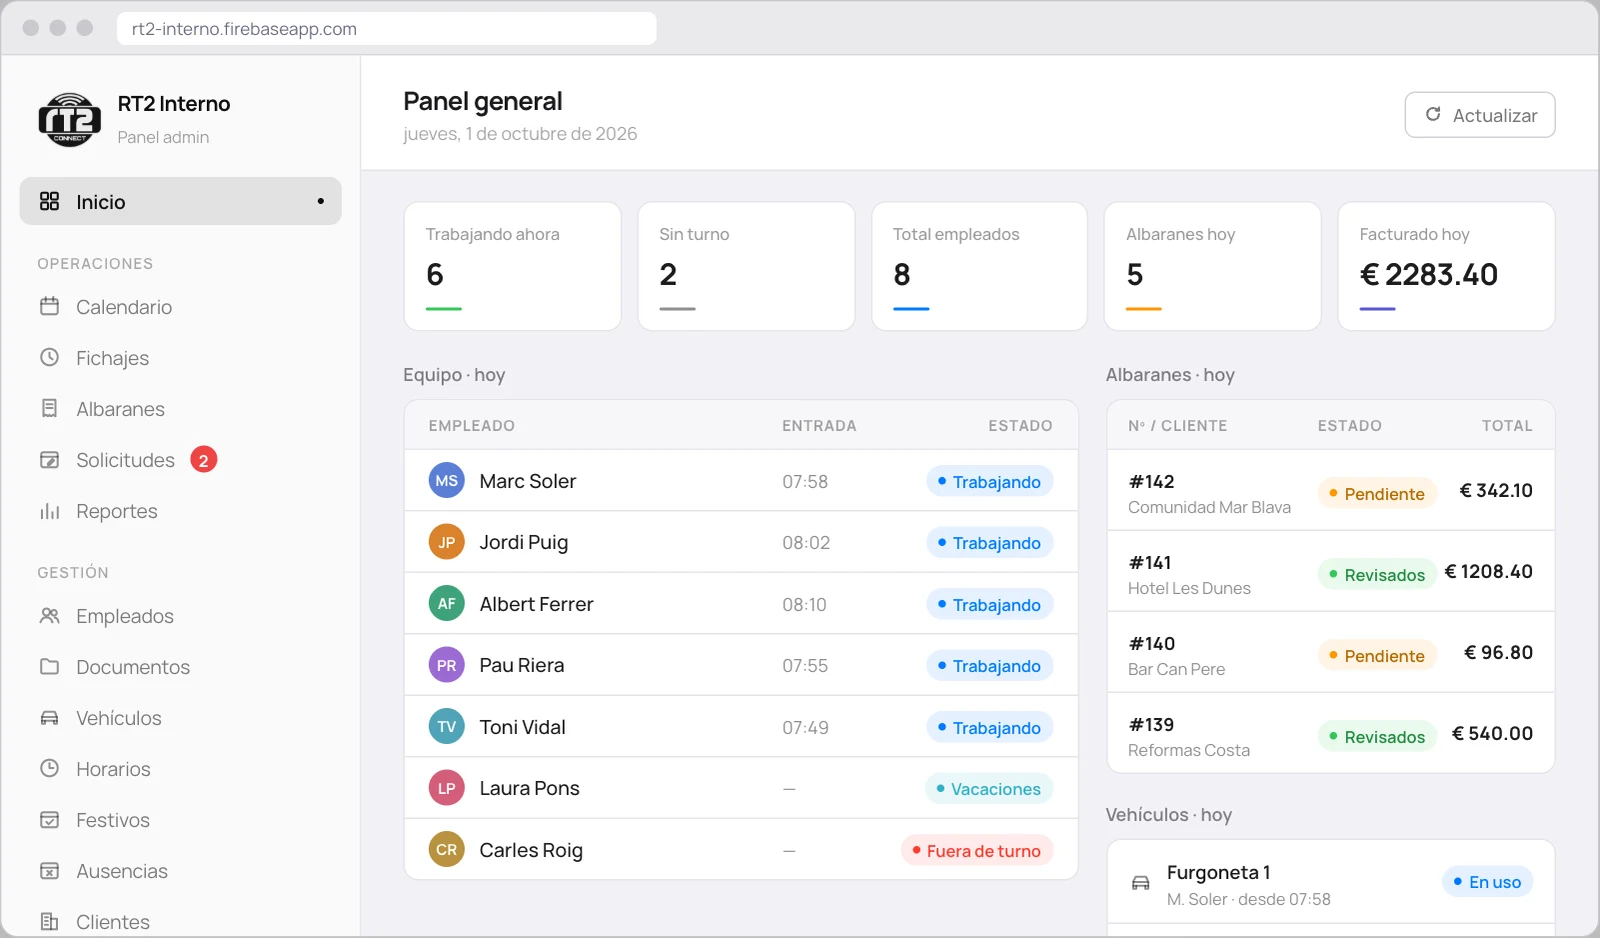Click the MS avatar for Marc Soler
The image size is (1600, 938).
[x=446, y=481]
